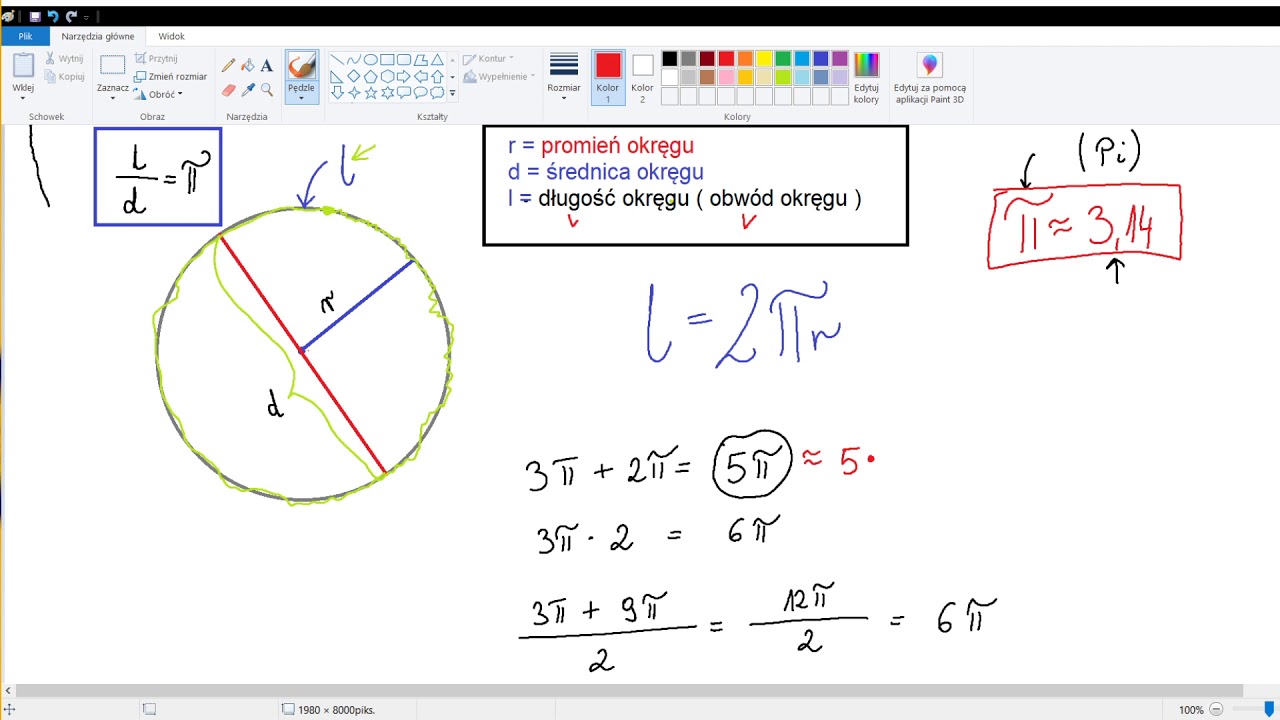Pick the hexagon shape
This screenshot has height=720, width=1280.
click(387, 76)
